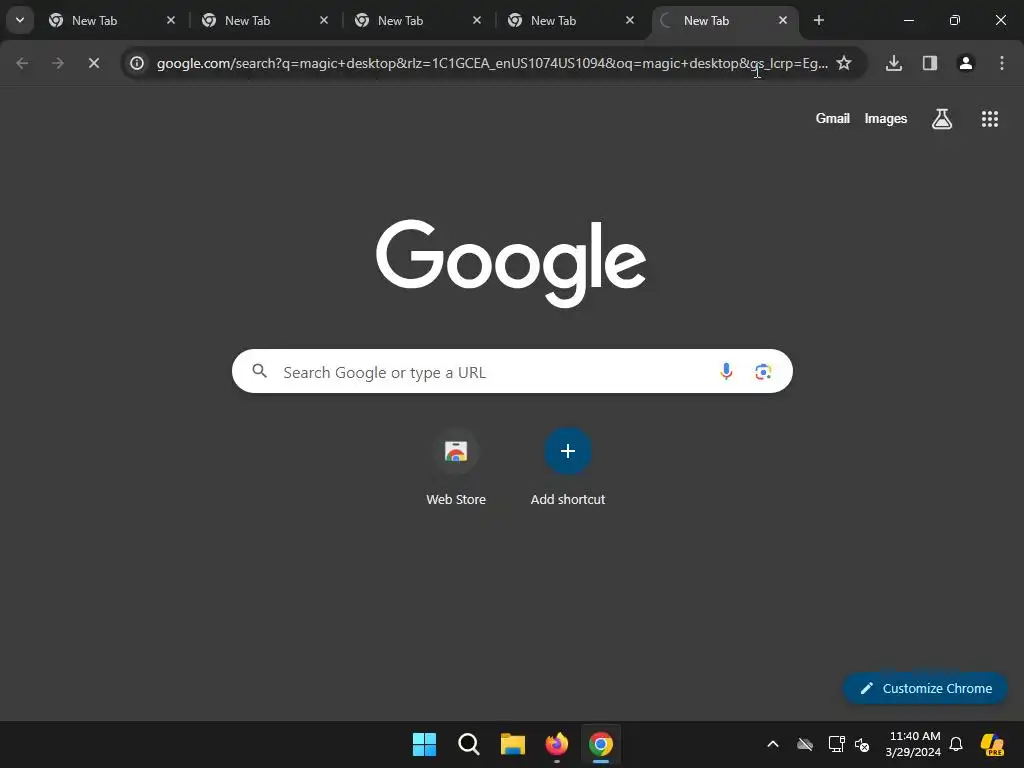The image size is (1024, 768).
Task: Click the Google logo
Action: [x=511, y=263]
